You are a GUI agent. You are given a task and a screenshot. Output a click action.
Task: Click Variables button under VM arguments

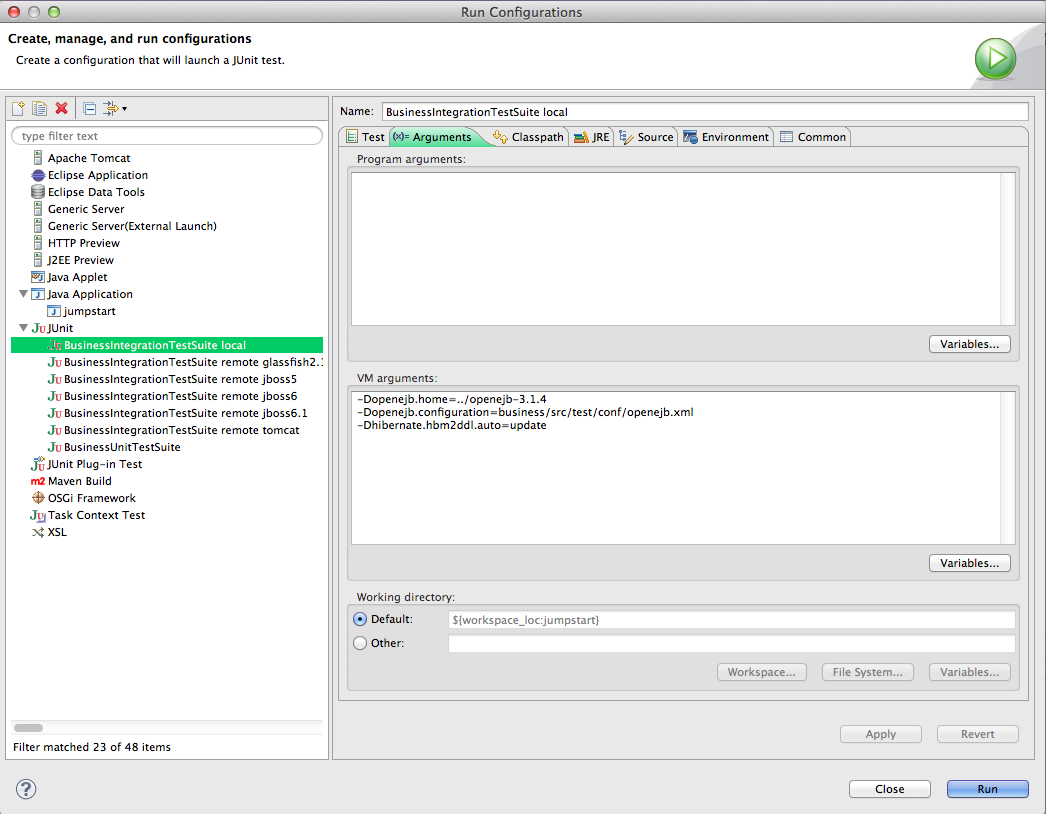[969, 563]
